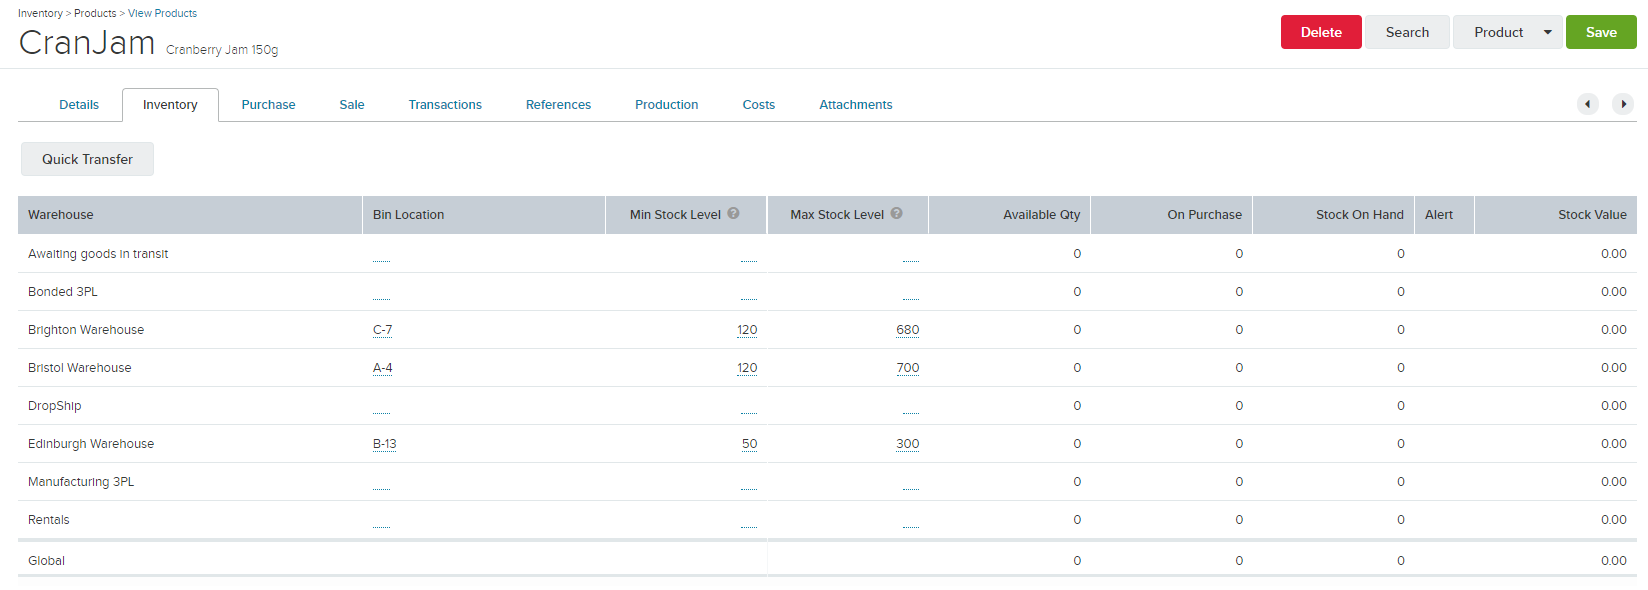Open the Transactions tab
The image size is (1648, 590).
[445, 105]
